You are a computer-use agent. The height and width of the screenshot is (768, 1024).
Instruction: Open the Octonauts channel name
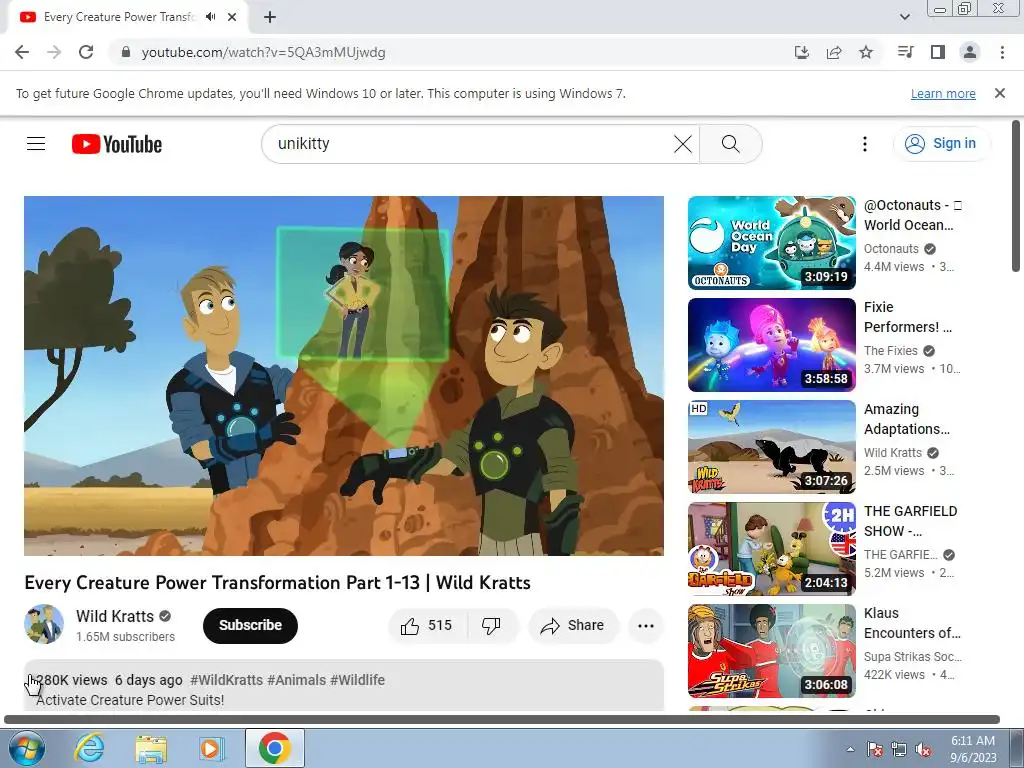891,249
